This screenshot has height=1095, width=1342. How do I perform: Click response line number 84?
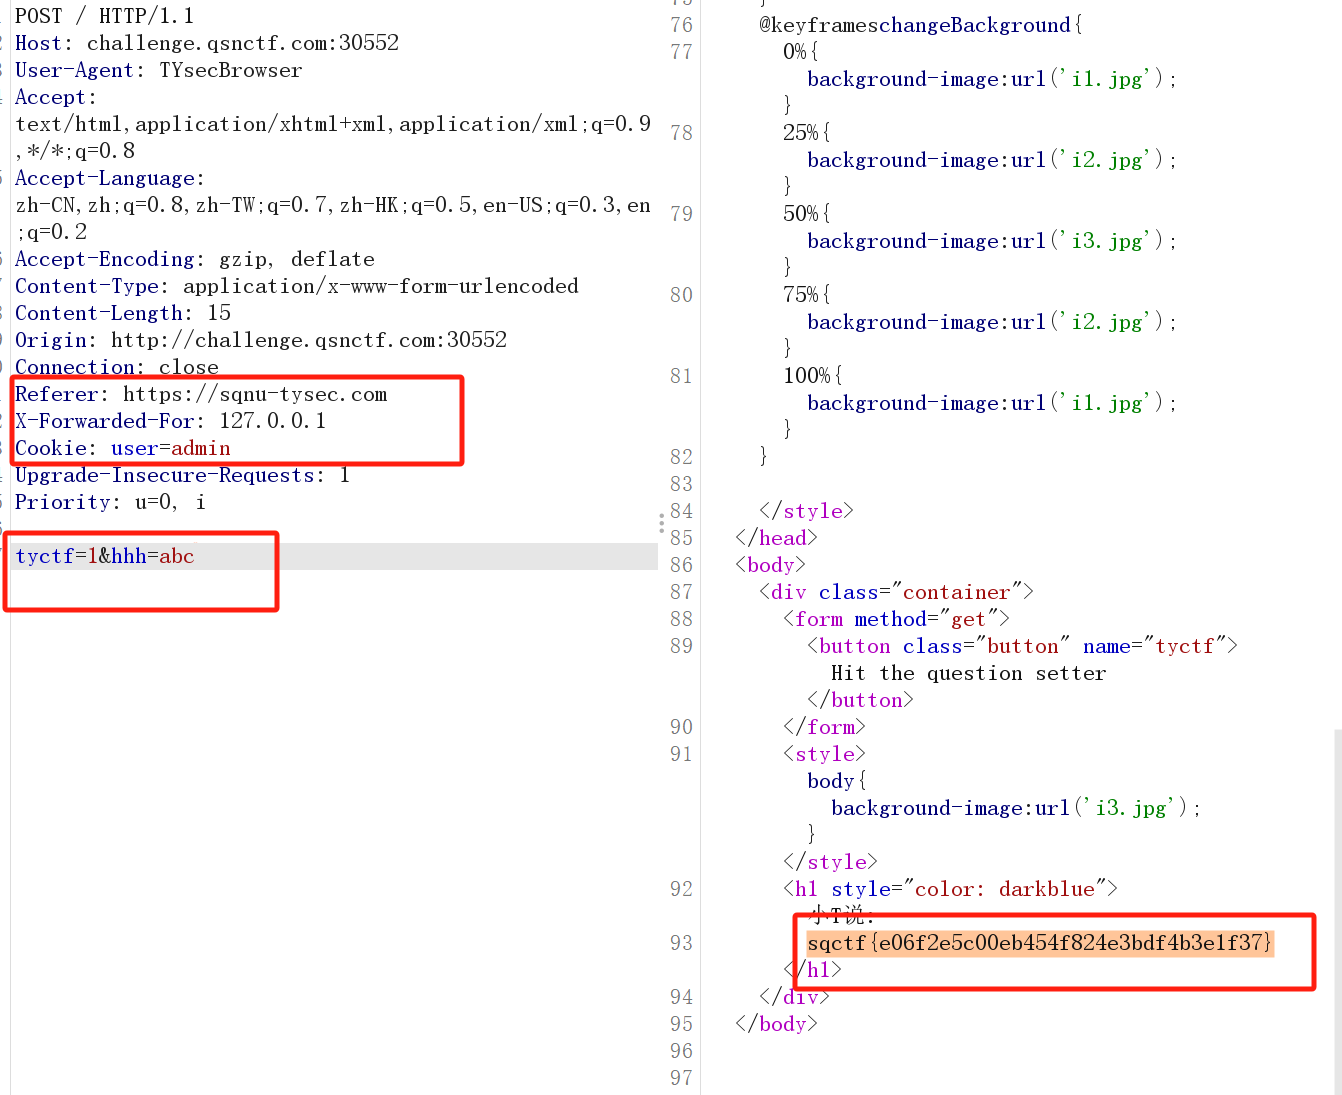[x=681, y=511]
